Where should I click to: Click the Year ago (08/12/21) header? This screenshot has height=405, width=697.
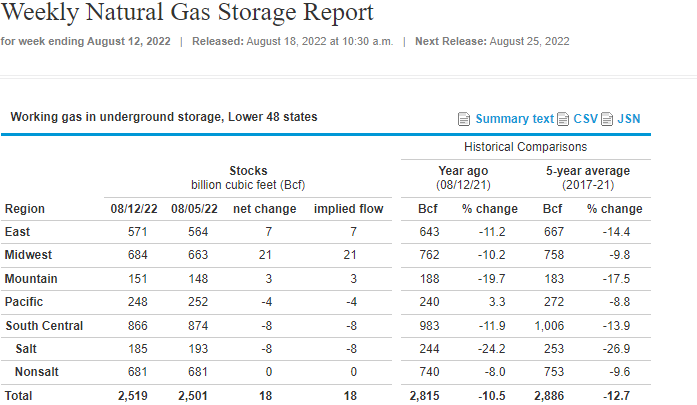tap(463, 177)
